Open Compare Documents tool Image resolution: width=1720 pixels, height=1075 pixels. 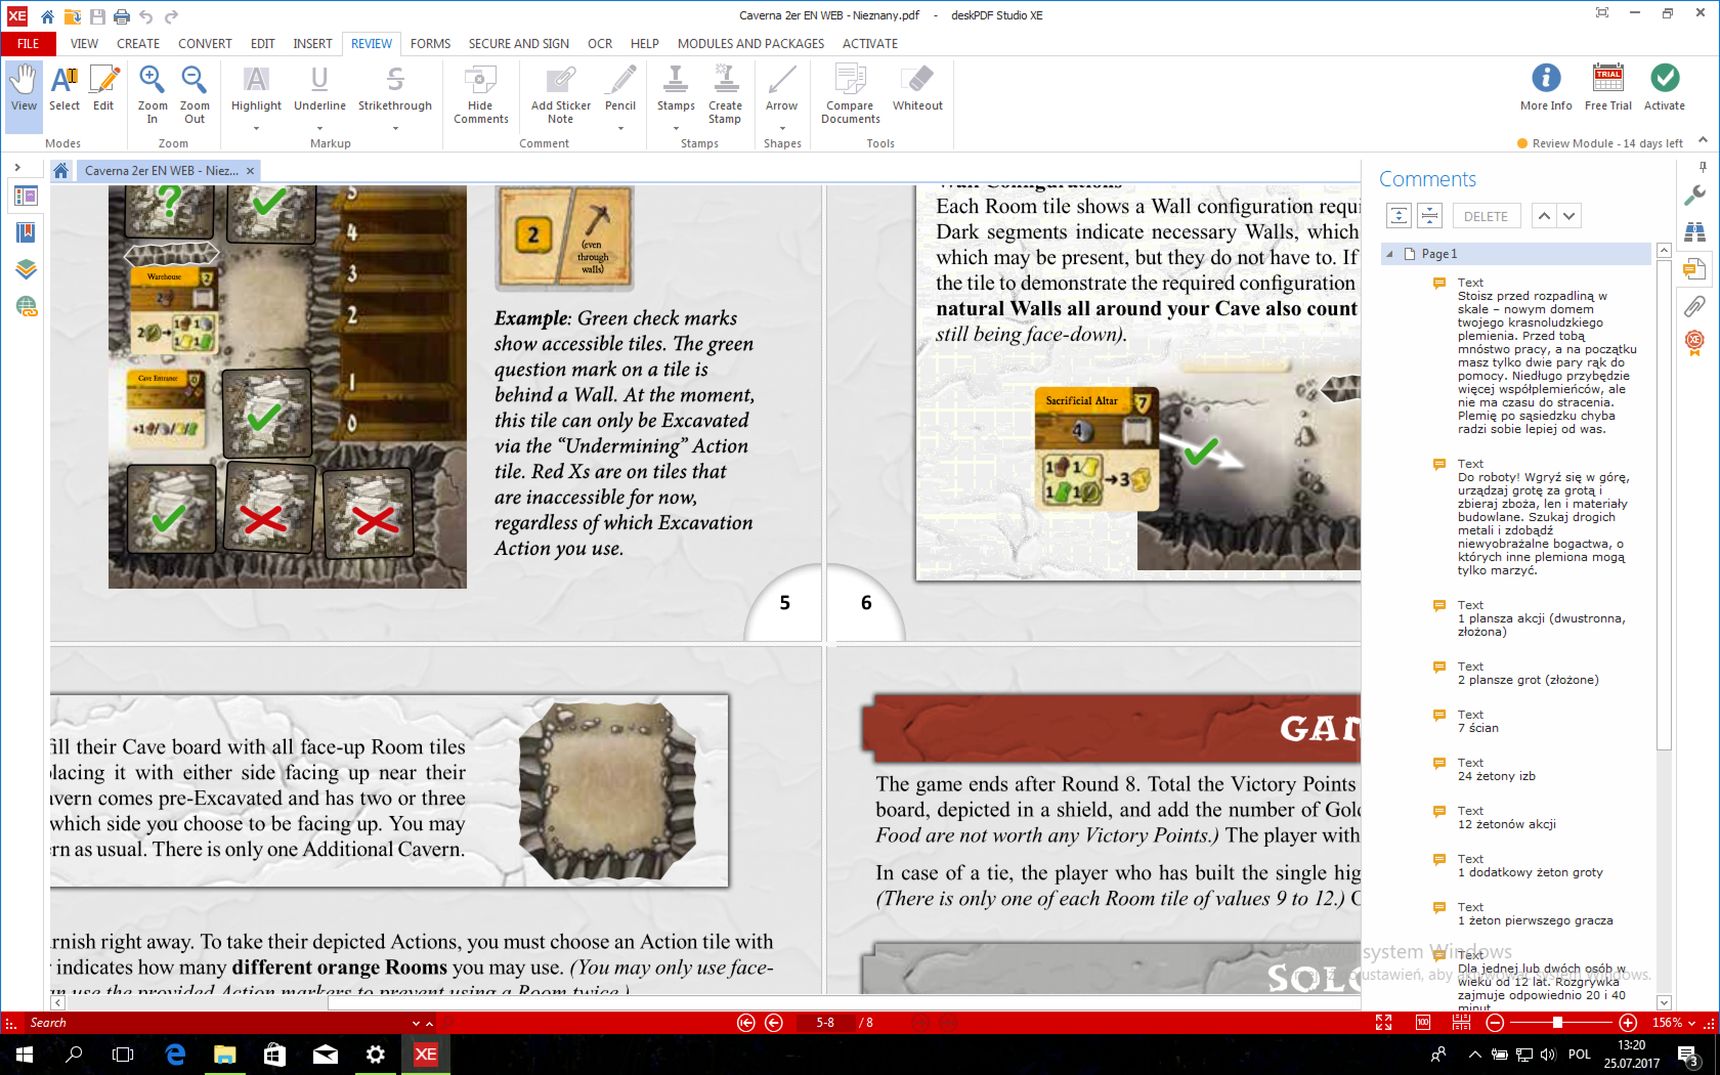click(x=850, y=94)
